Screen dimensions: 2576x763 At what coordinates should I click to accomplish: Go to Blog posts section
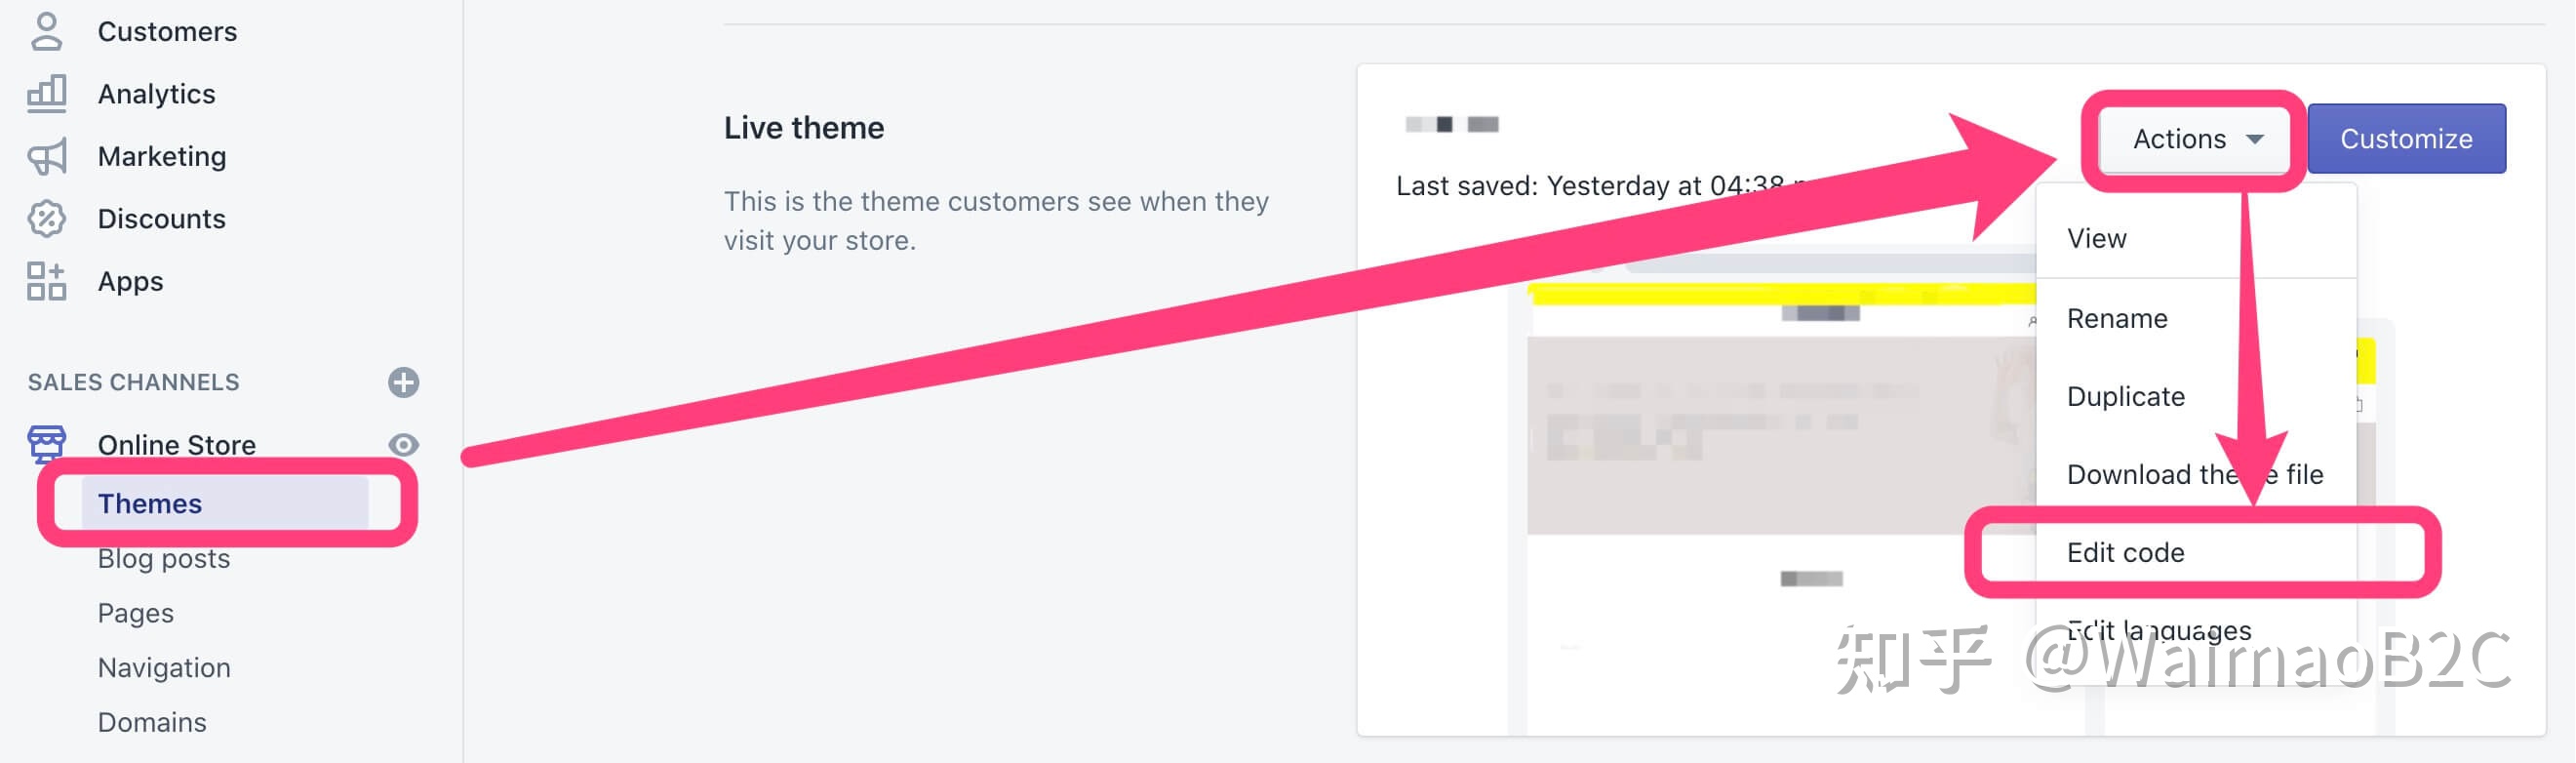tap(164, 558)
